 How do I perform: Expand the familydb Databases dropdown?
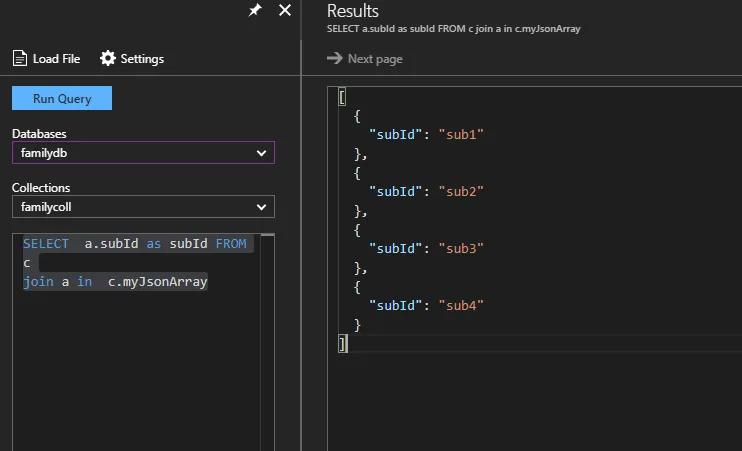point(262,153)
